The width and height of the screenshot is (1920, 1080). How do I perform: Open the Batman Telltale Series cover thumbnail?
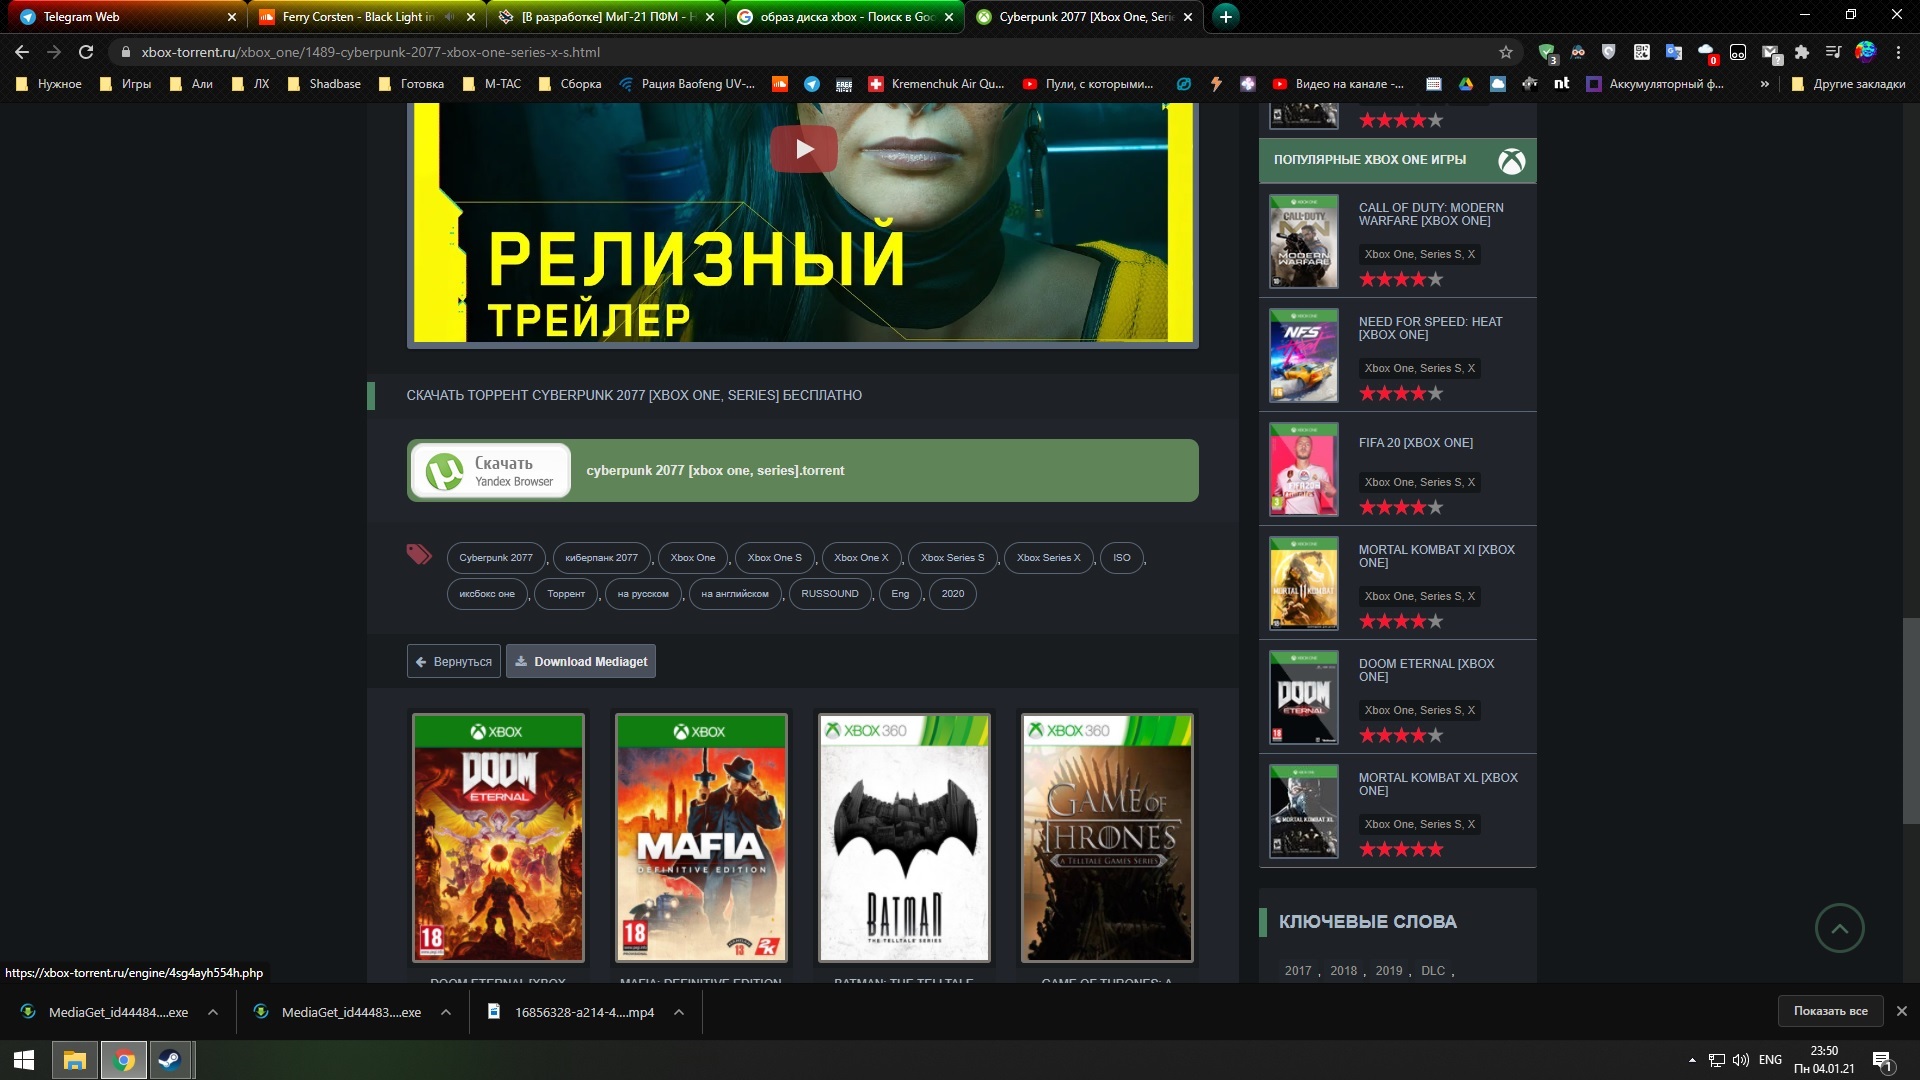point(904,838)
